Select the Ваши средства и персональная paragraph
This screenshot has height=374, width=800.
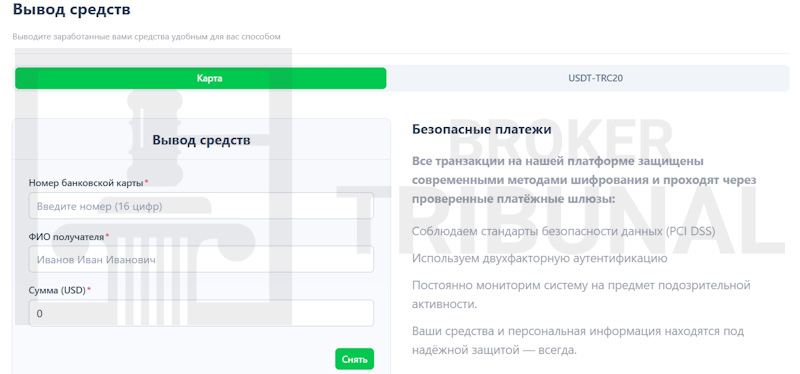[x=578, y=341]
